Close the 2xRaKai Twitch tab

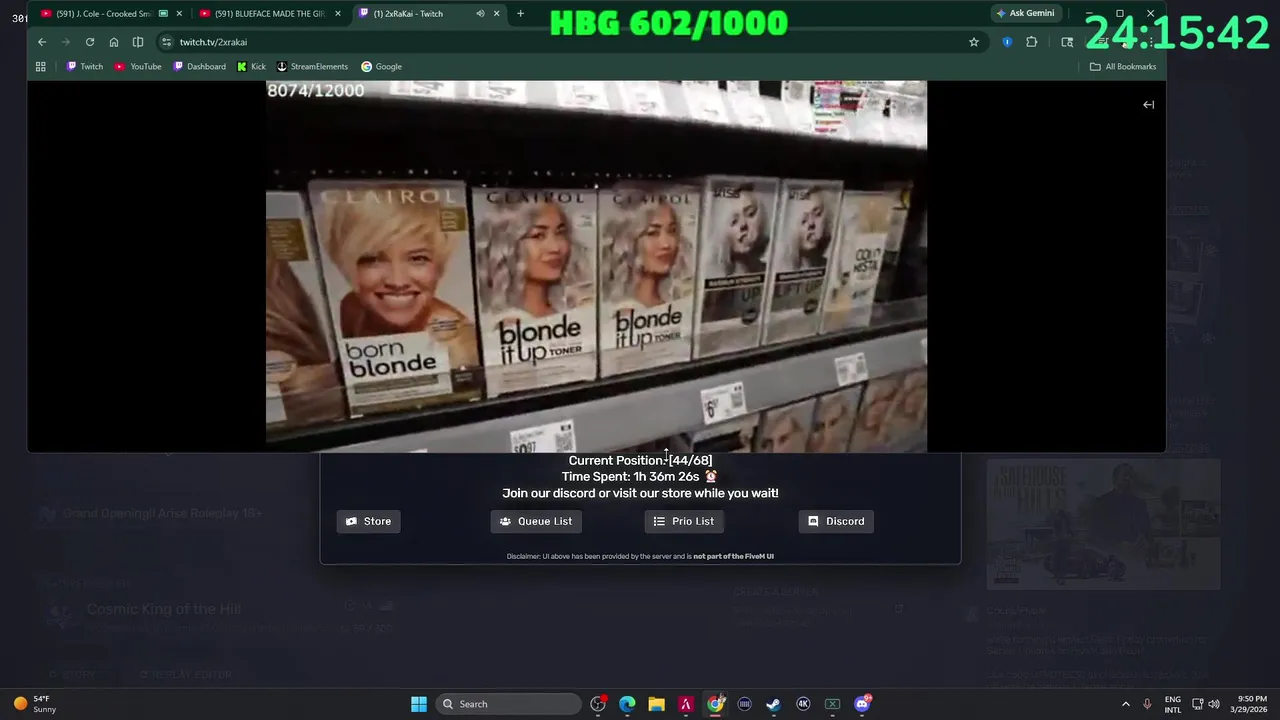tap(496, 14)
